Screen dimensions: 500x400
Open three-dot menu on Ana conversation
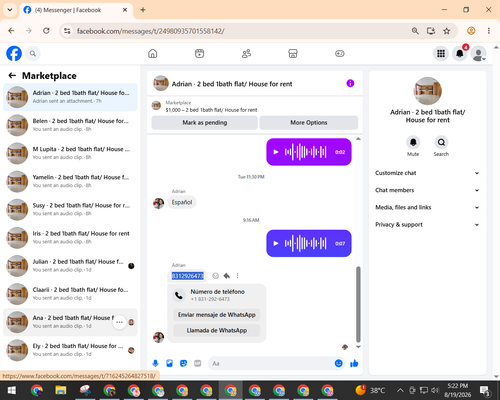click(119, 322)
